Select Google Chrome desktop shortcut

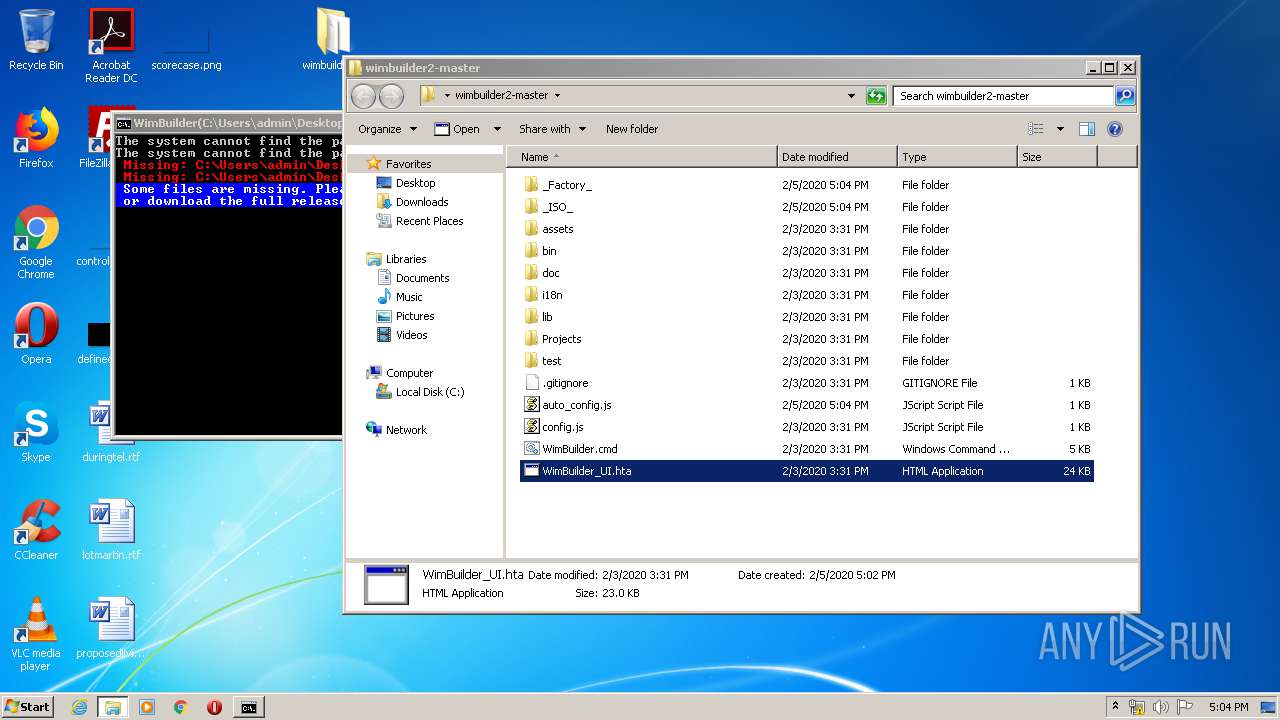click(x=36, y=242)
